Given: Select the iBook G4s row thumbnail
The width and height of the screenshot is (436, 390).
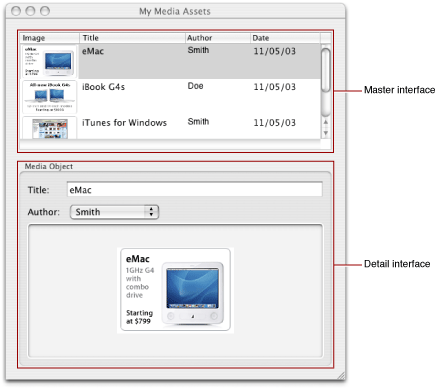Looking at the screenshot, I should point(49,97).
